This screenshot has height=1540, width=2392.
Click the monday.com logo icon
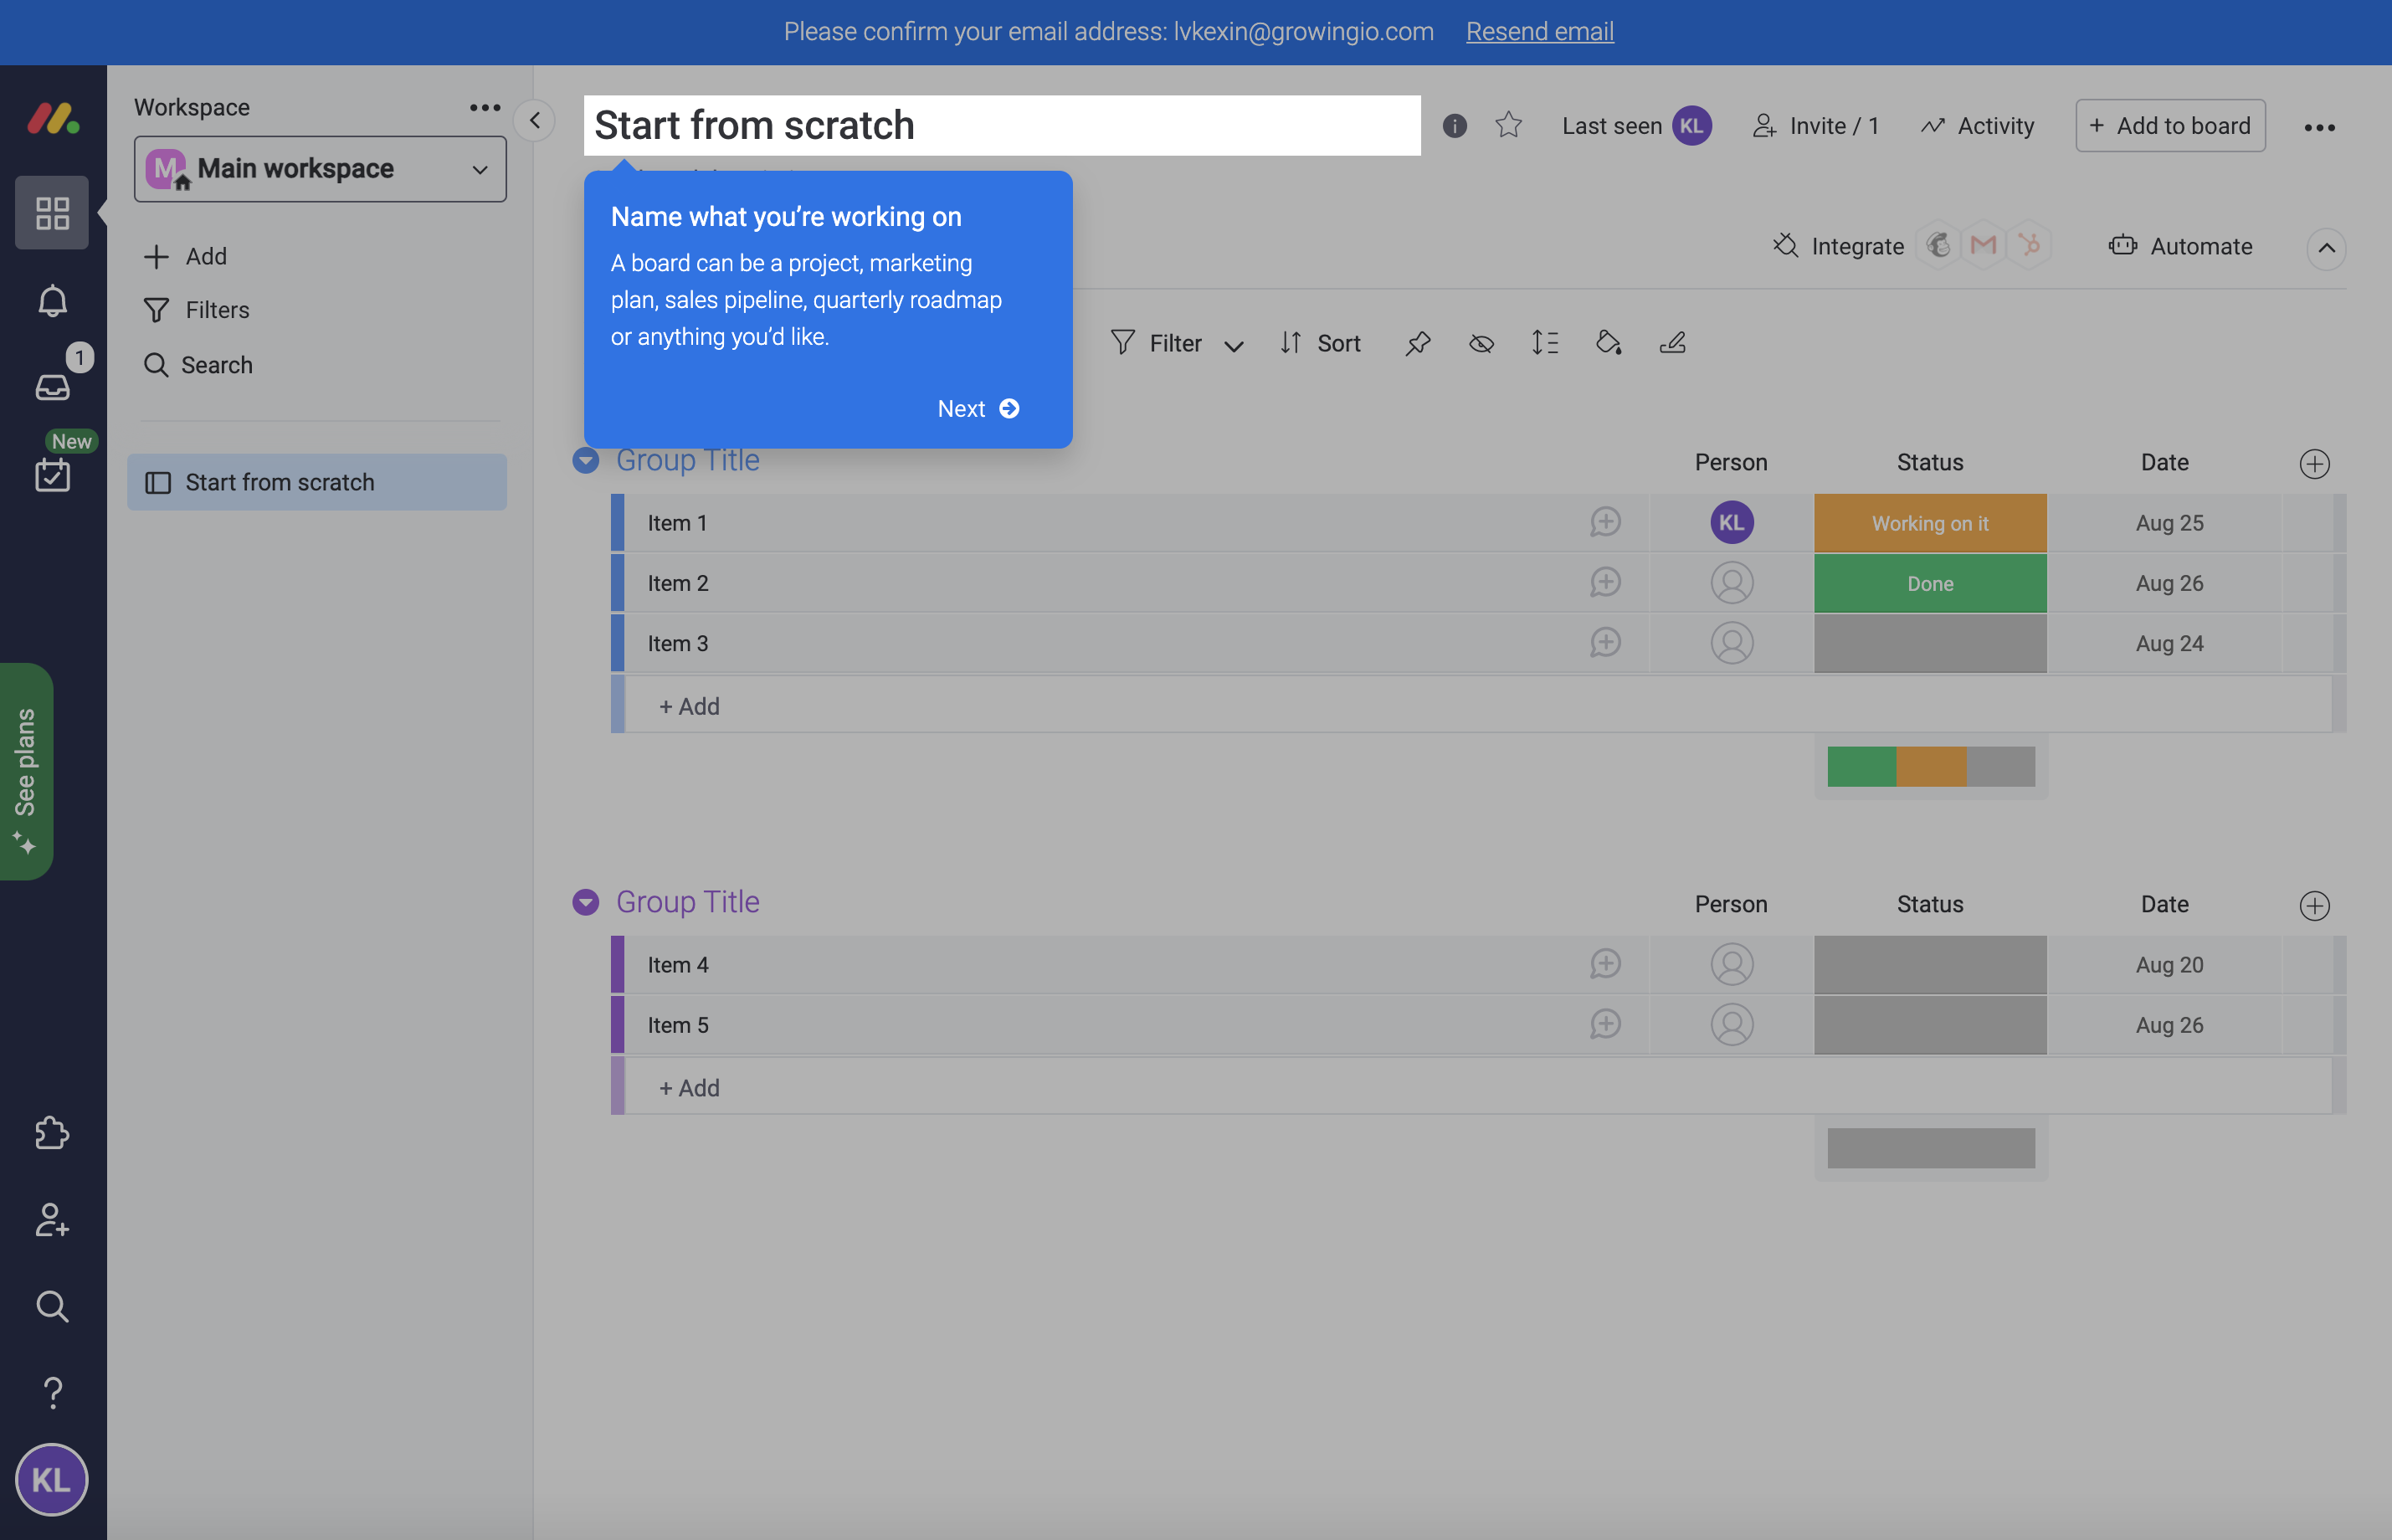click(x=53, y=119)
